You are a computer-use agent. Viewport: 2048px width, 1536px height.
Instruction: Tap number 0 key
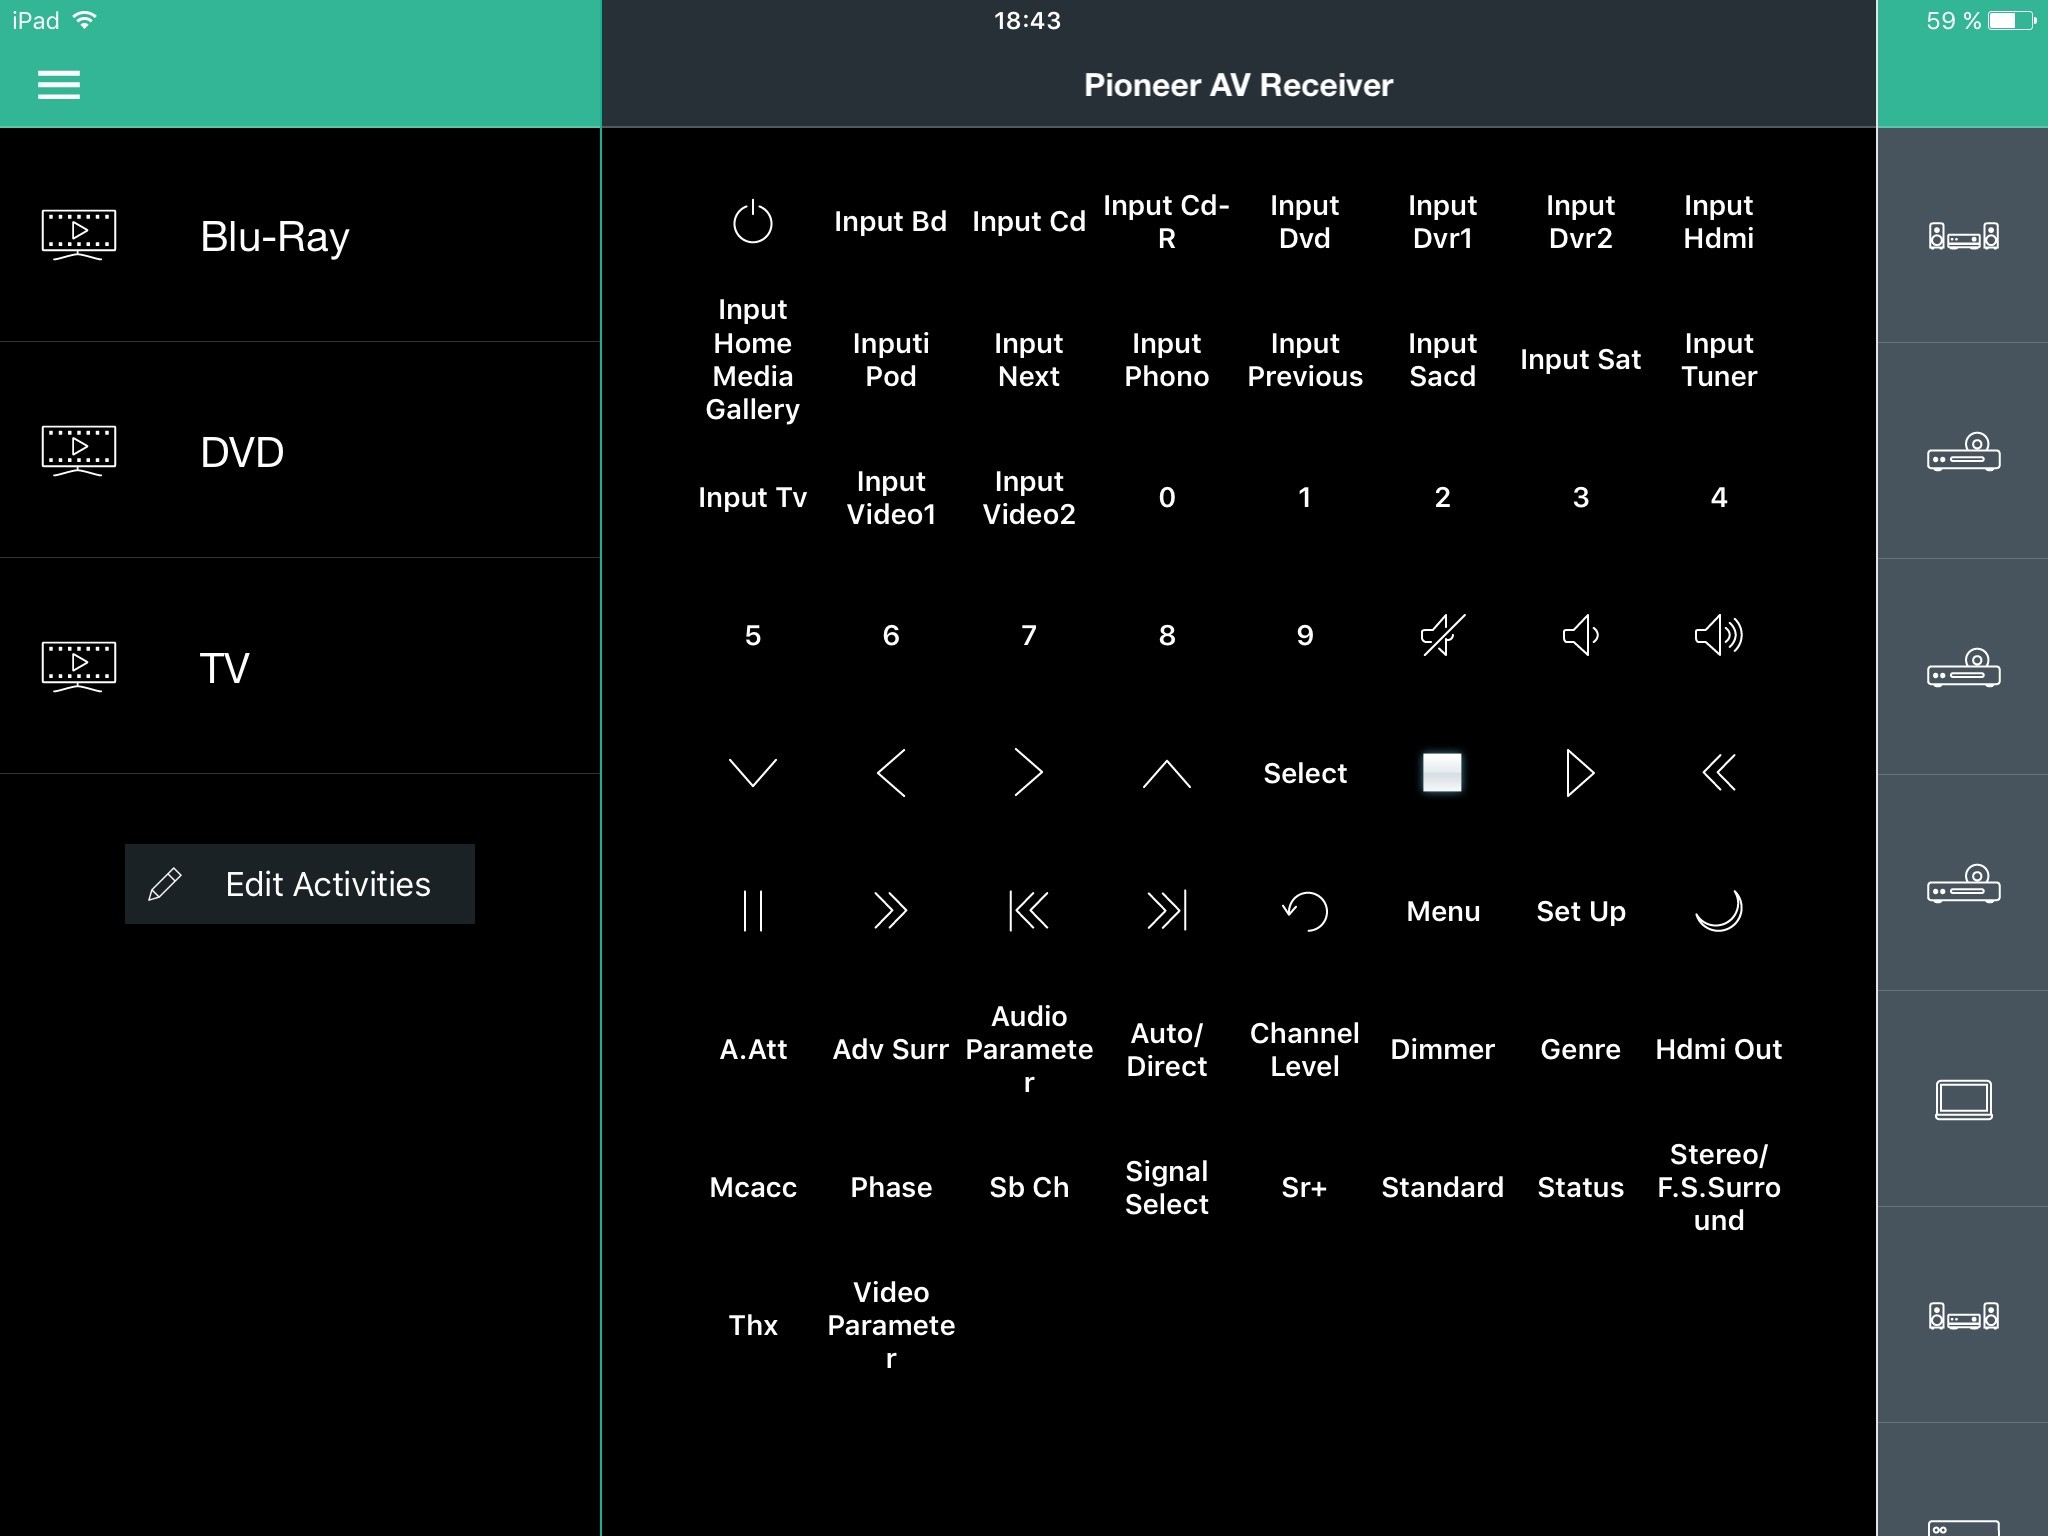click(1167, 497)
